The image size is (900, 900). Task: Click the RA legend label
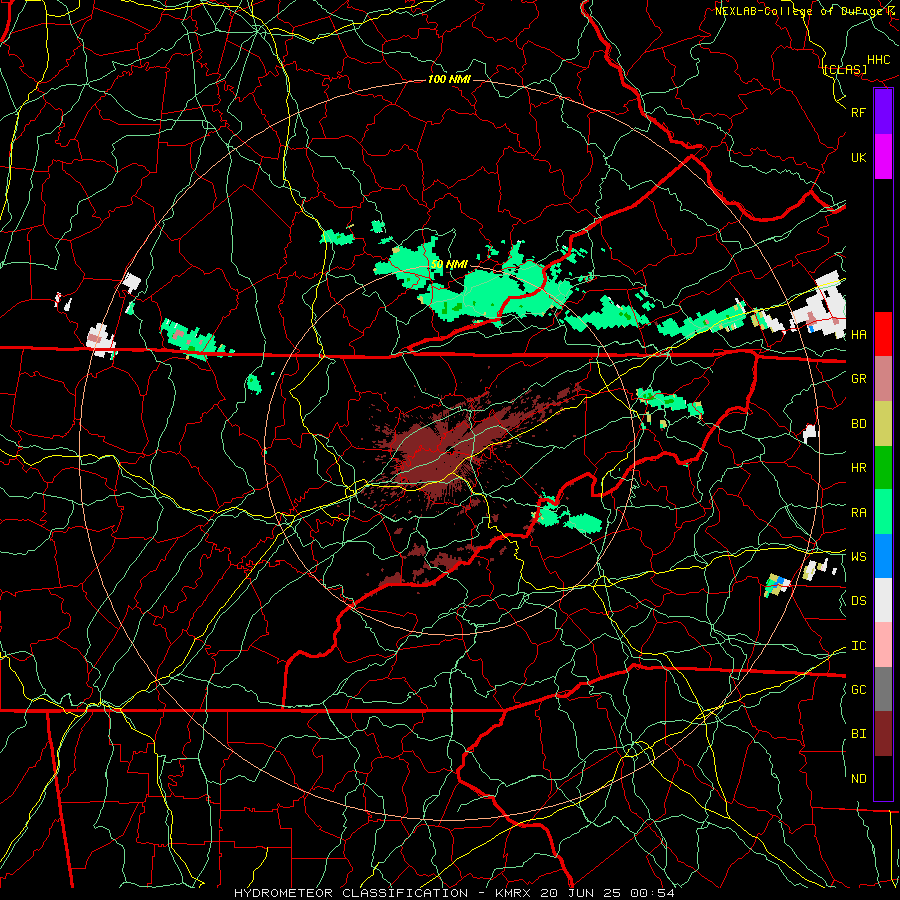(859, 512)
